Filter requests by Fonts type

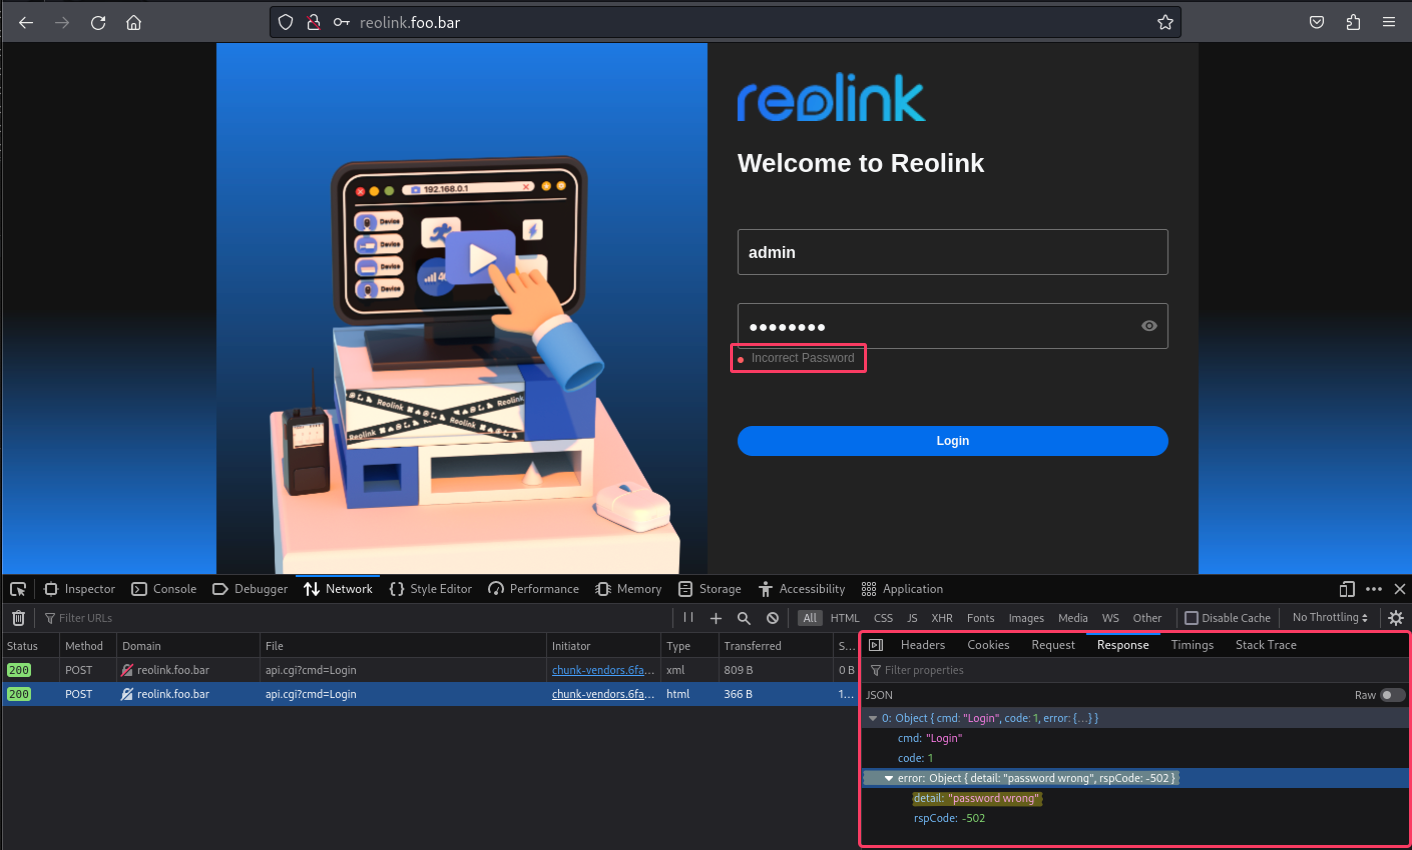point(981,618)
